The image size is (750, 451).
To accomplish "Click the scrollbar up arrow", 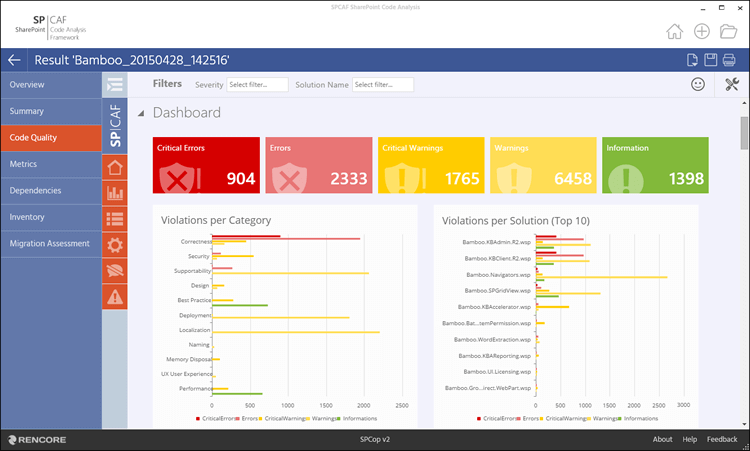I will (x=744, y=103).
